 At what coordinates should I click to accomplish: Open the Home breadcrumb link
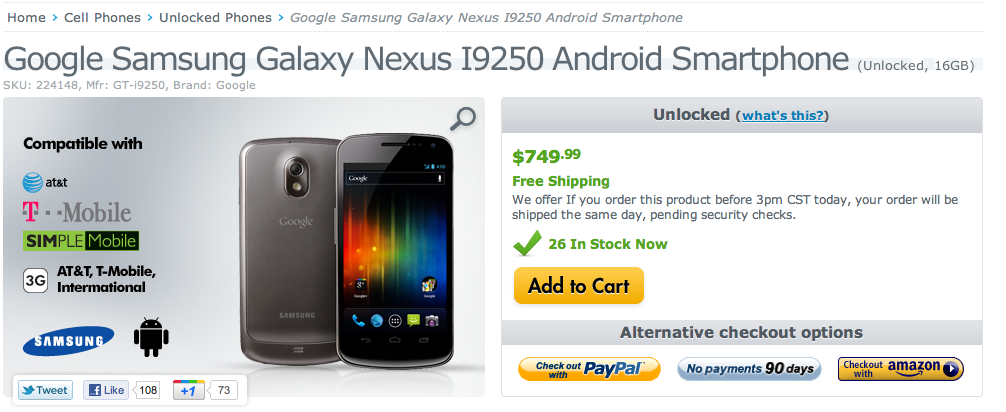coord(26,17)
